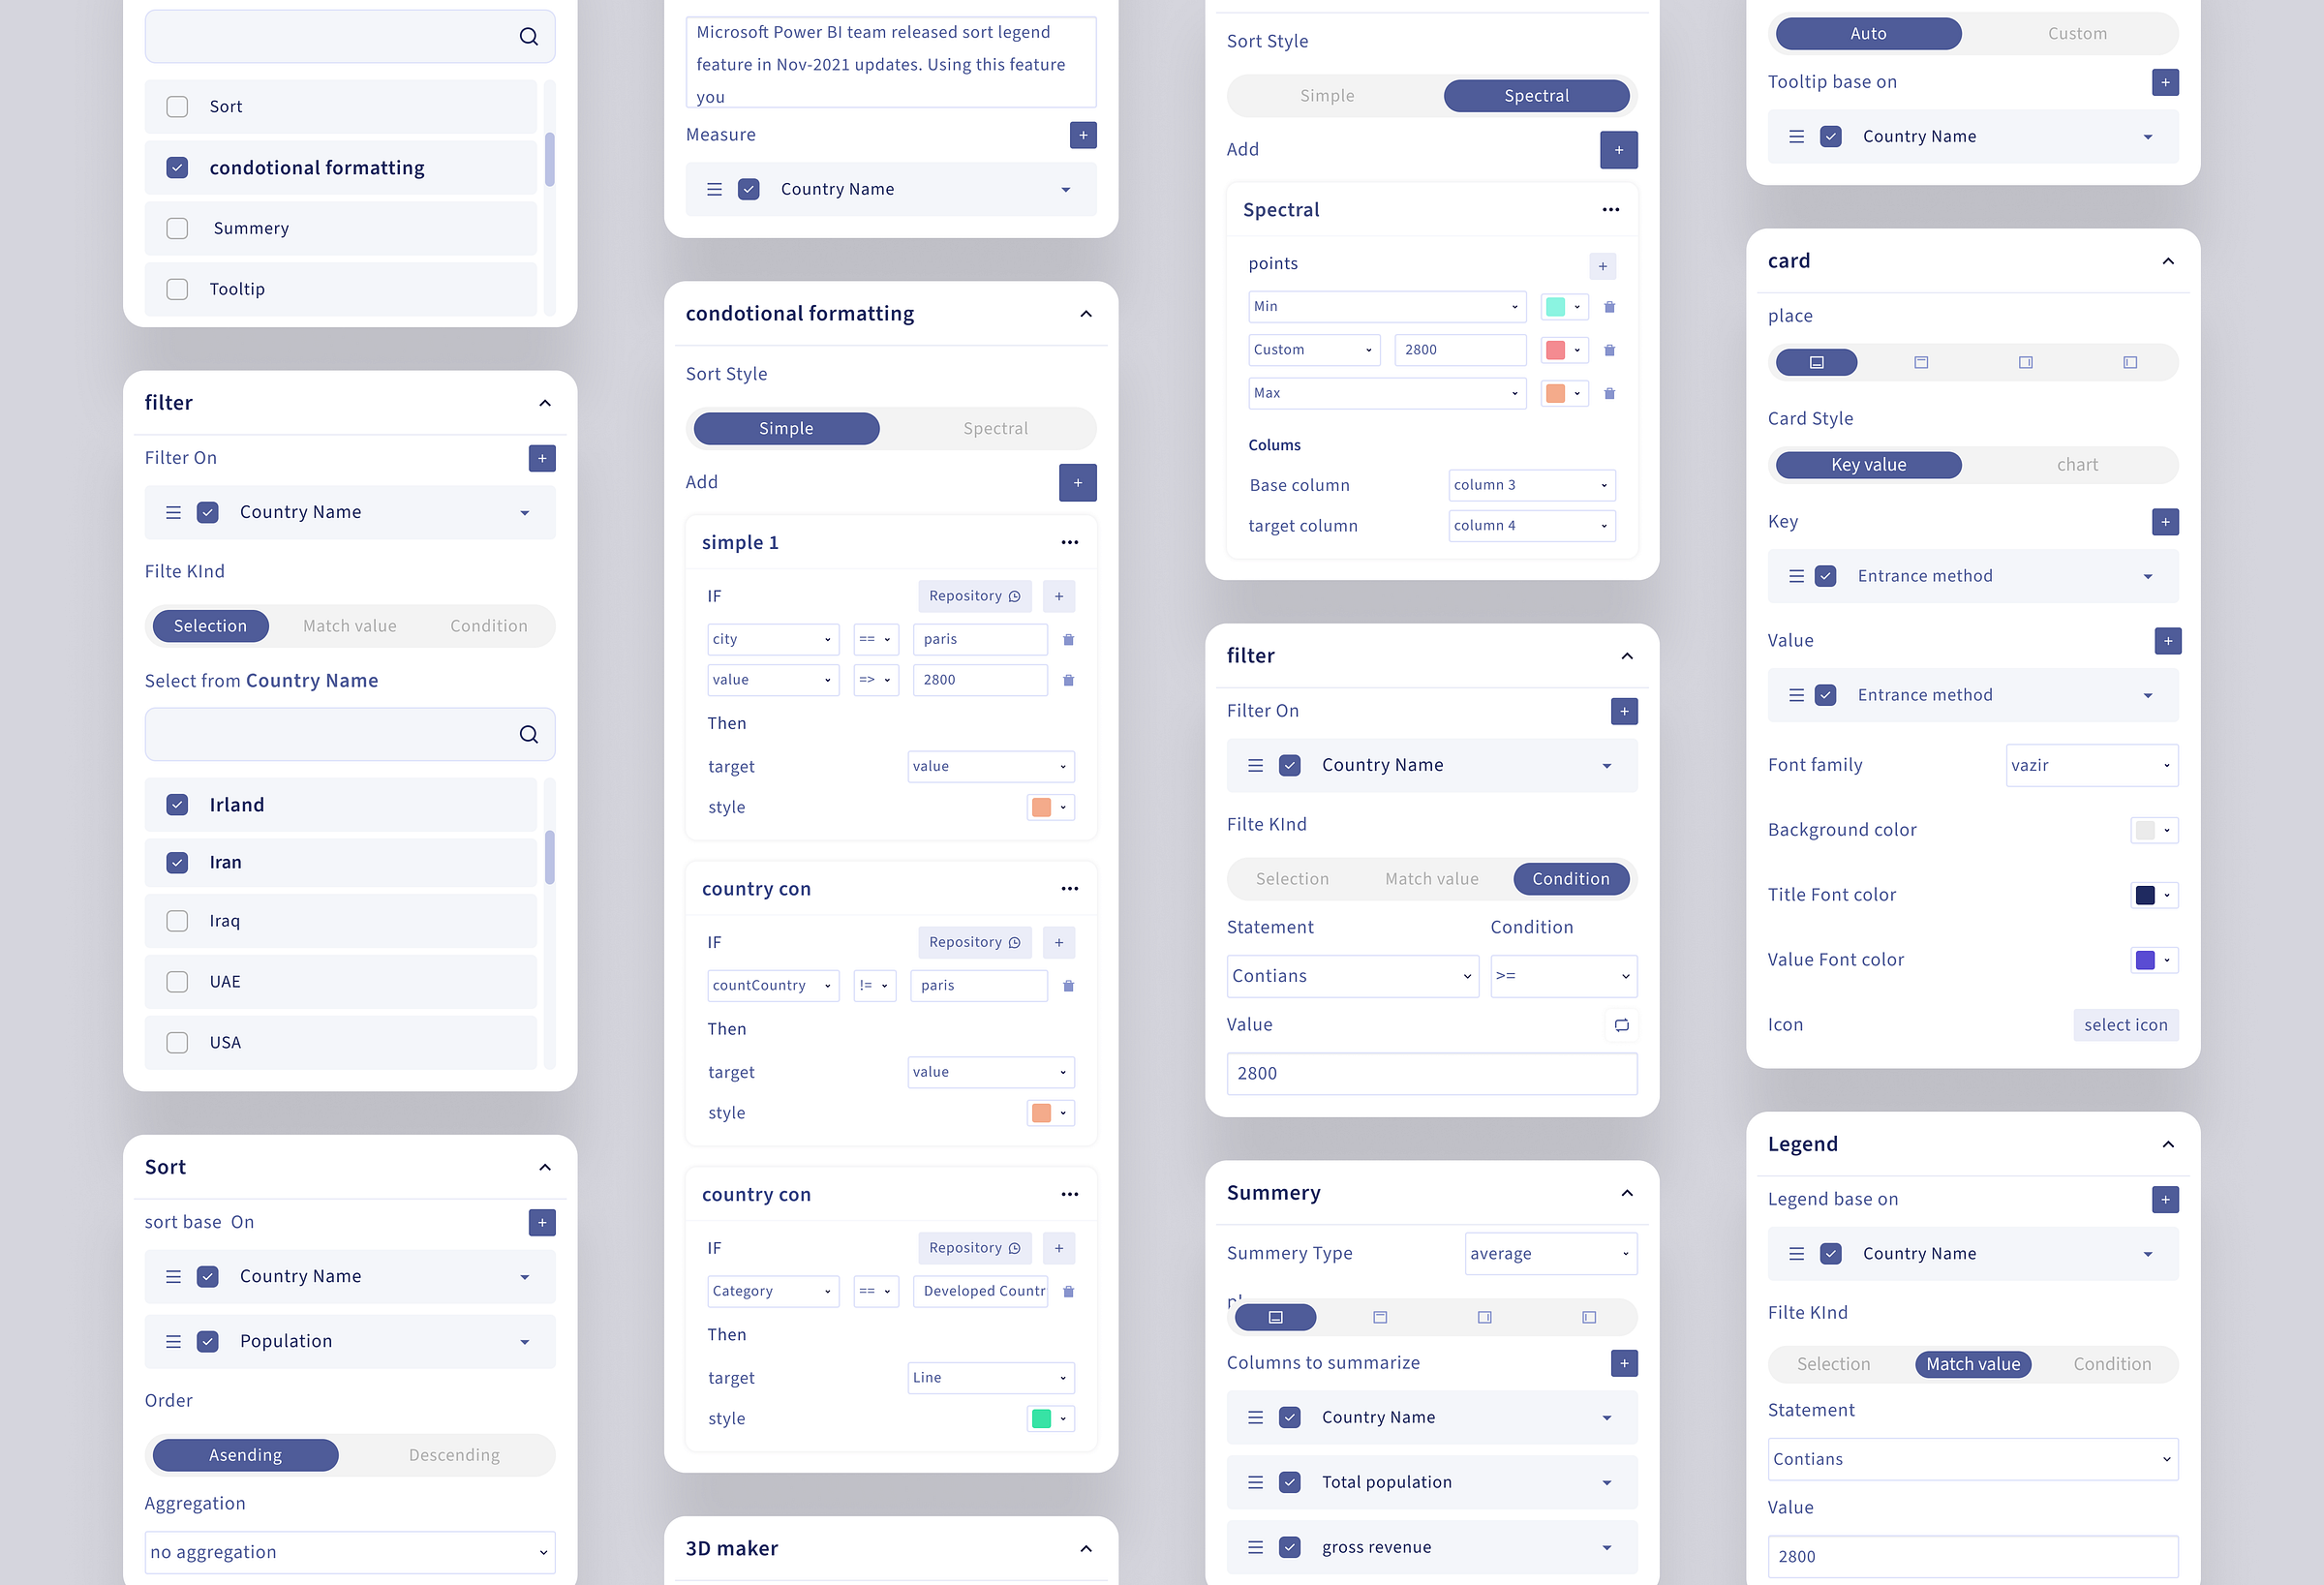
Task: Toggle conditional formatting checkbox in left panel
Action: tap(176, 168)
